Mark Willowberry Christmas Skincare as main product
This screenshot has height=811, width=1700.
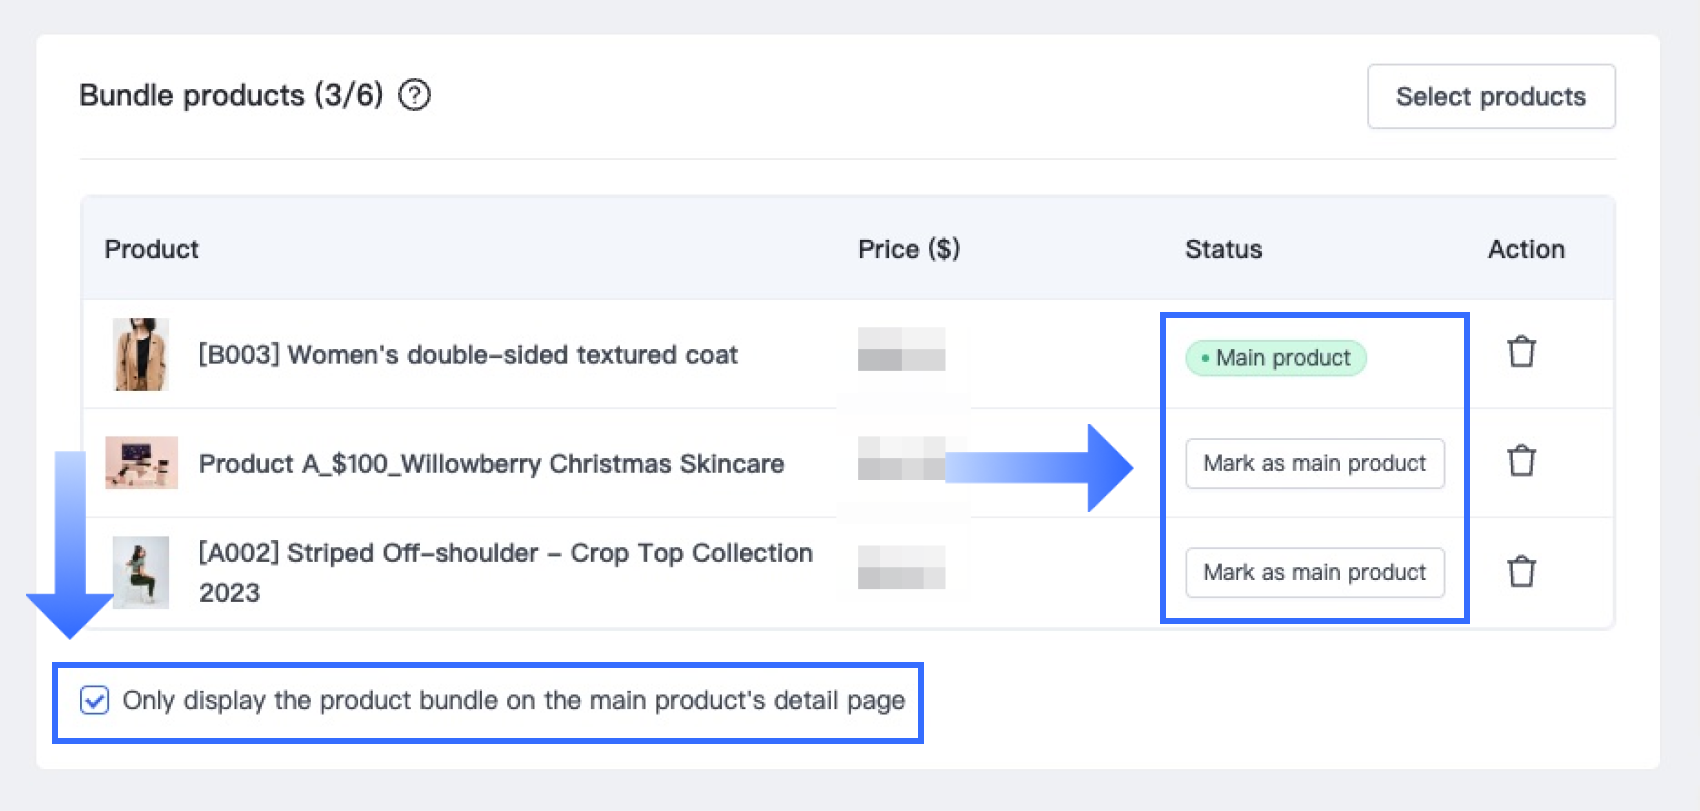tap(1314, 463)
